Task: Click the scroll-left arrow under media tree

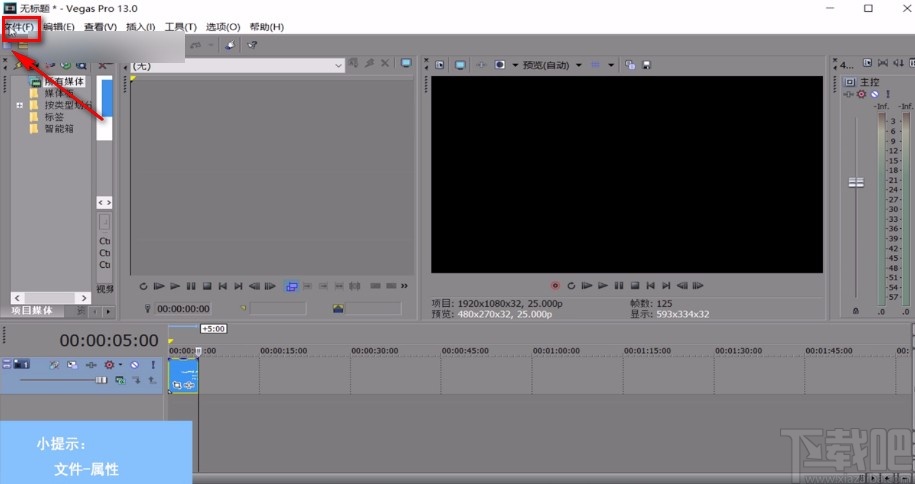Action: coord(17,298)
